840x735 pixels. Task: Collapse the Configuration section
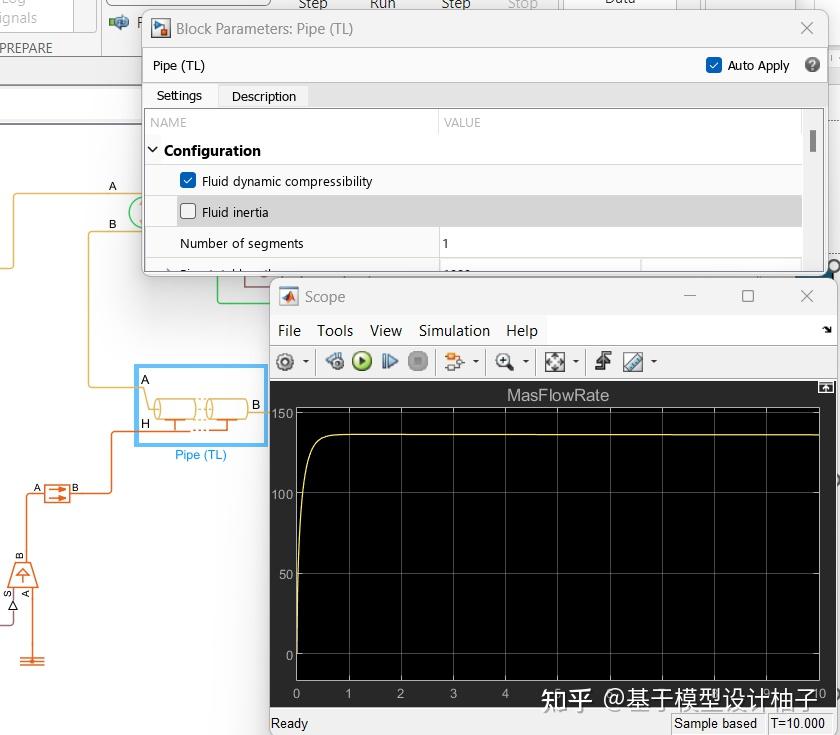point(154,151)
